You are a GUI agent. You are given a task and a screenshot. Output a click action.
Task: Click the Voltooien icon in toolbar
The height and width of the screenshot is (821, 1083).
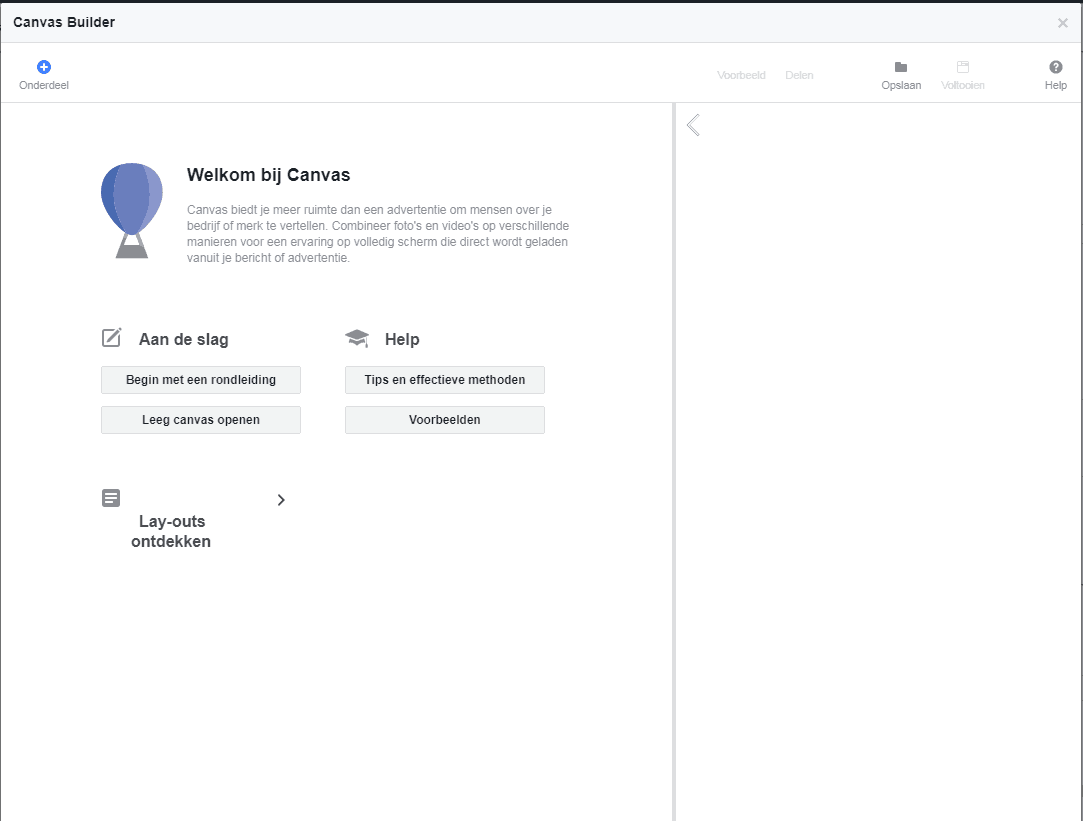[x=963, y=67]
